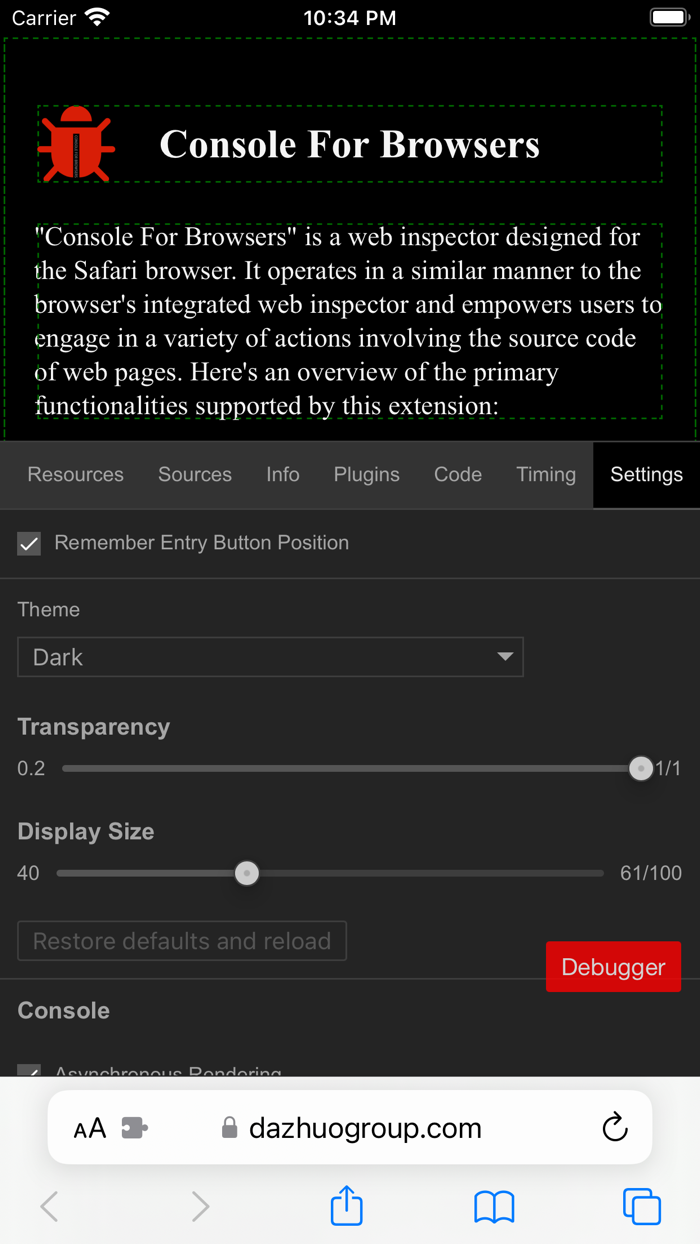Screen dimensions: 700x1244
Task: Uncheck Remember Entry Button Position
Action: [28, 543]
